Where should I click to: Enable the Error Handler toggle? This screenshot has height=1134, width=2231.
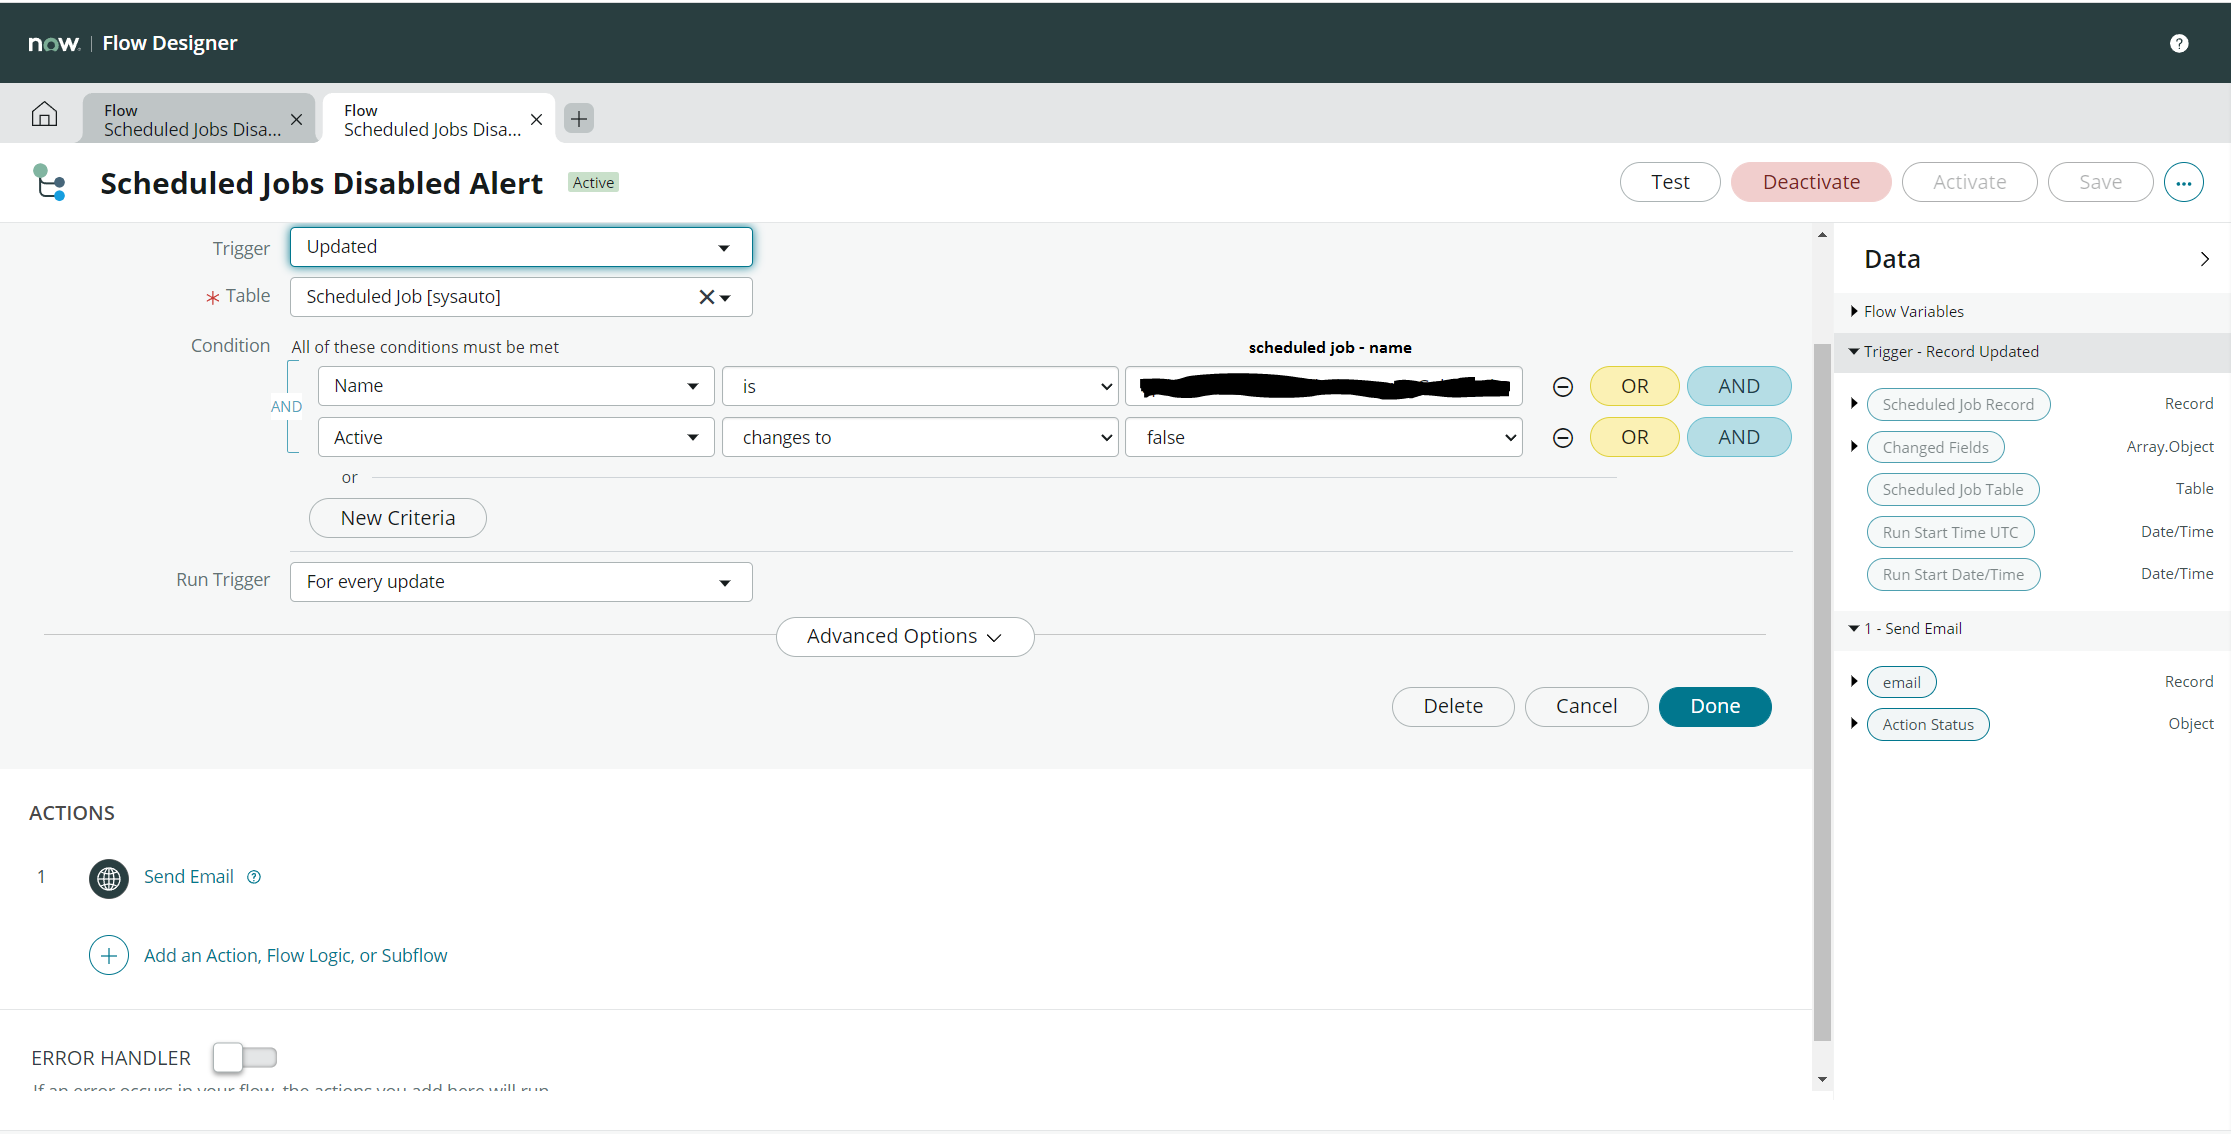[244, 1057]
